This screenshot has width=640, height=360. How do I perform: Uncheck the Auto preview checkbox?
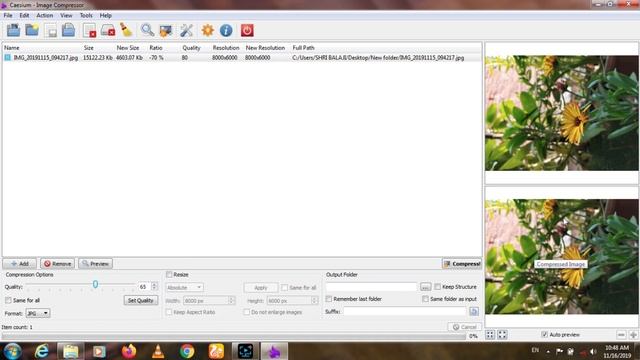(544, 335)
